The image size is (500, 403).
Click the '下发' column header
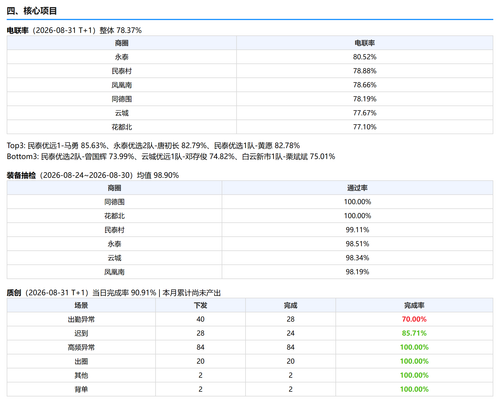click(x=200, y=305)
